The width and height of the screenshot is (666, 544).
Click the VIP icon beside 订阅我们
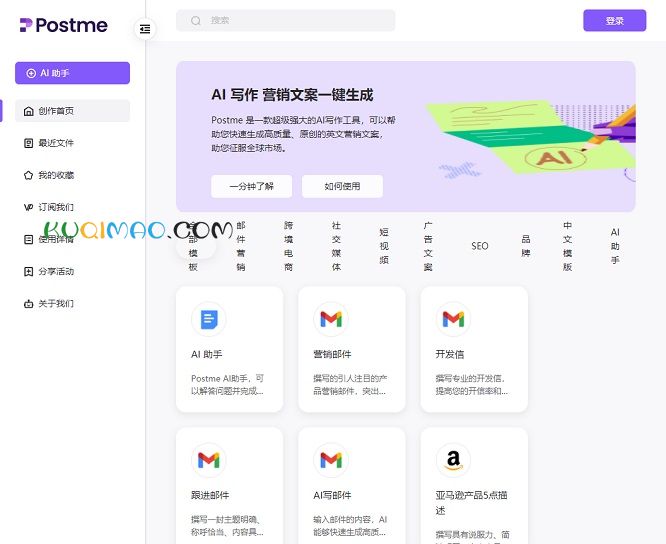(x=28, y=207)
